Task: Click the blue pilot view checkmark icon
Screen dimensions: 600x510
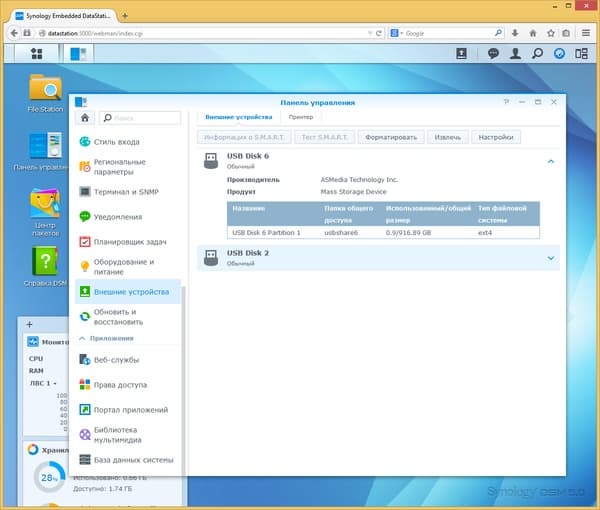Action: [x=559, y=54]
